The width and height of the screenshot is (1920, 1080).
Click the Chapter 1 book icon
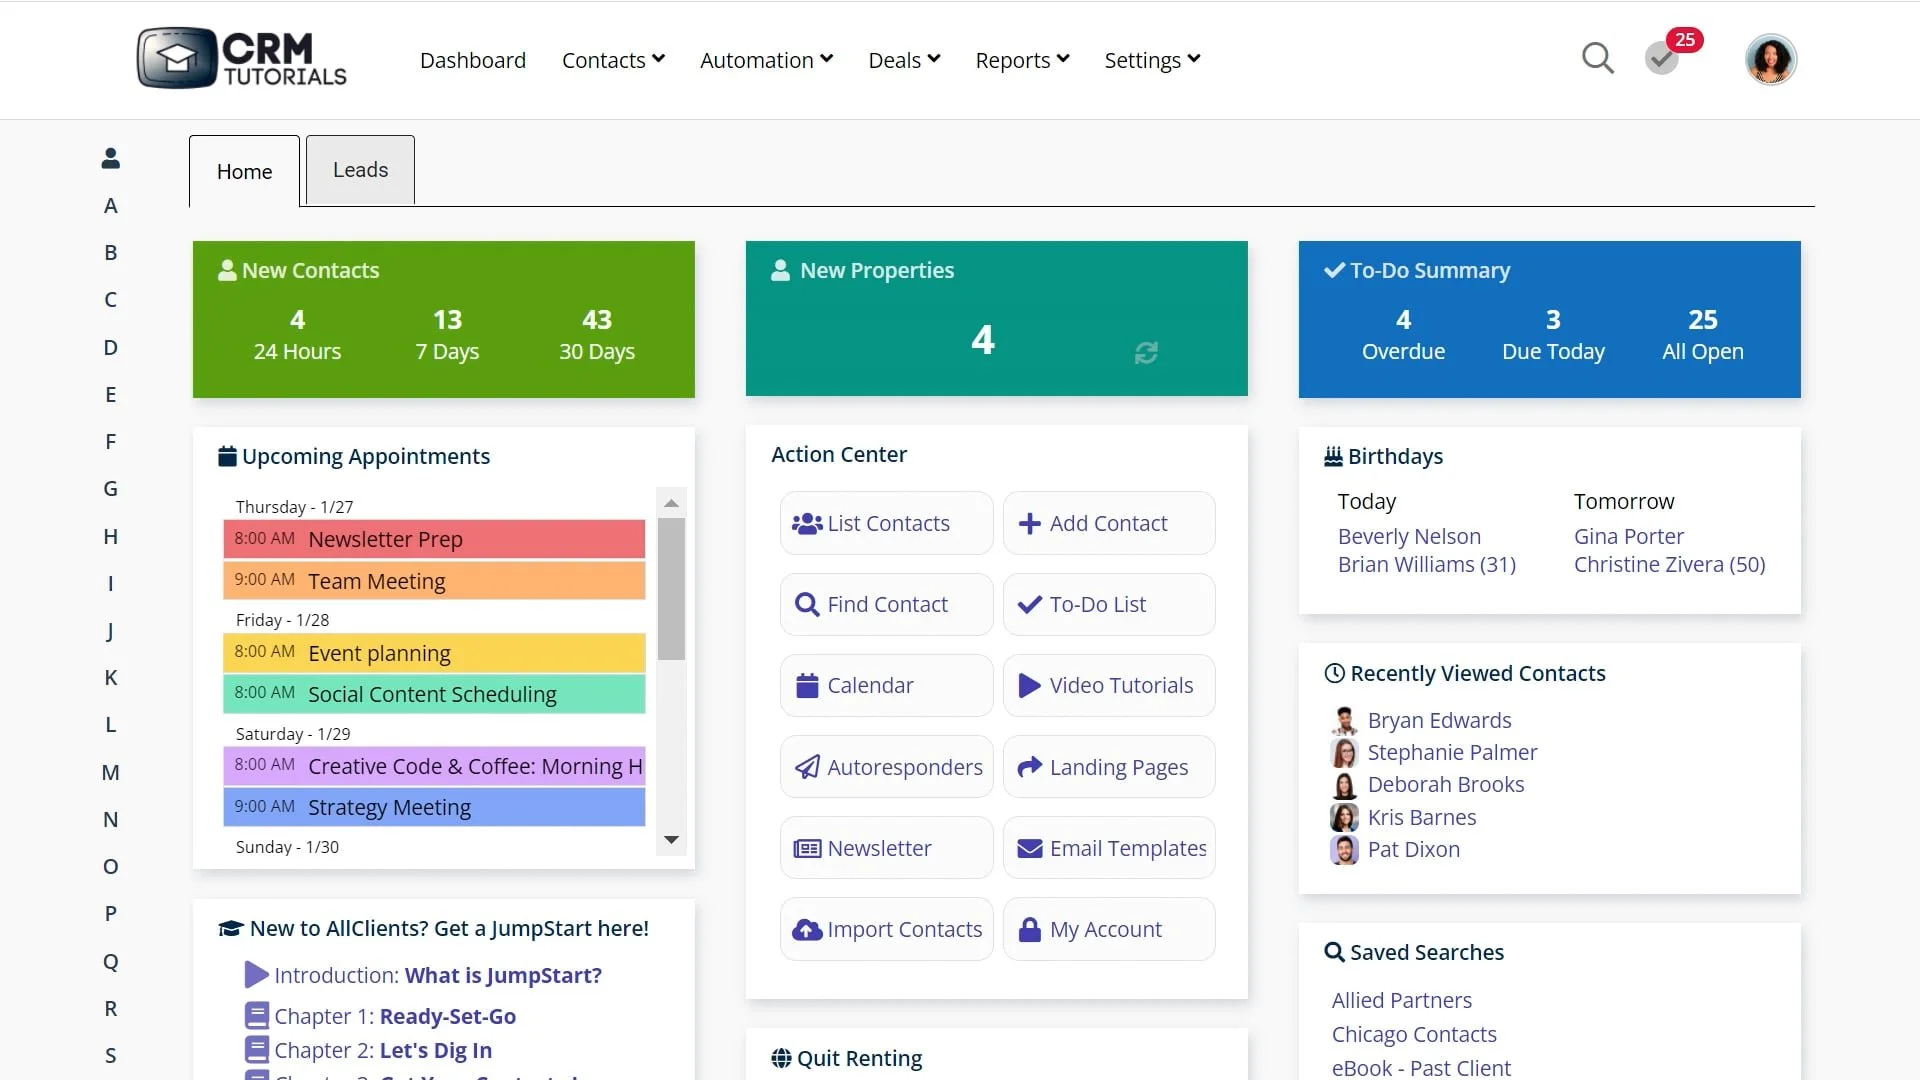tap(256, 1016)
